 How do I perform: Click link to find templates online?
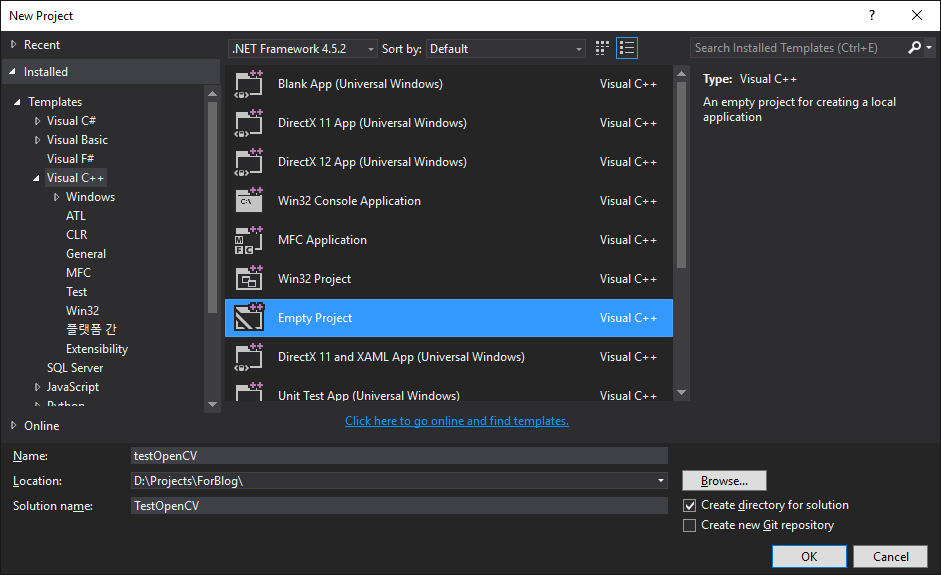pyautogui.click(x=457, y=421)
